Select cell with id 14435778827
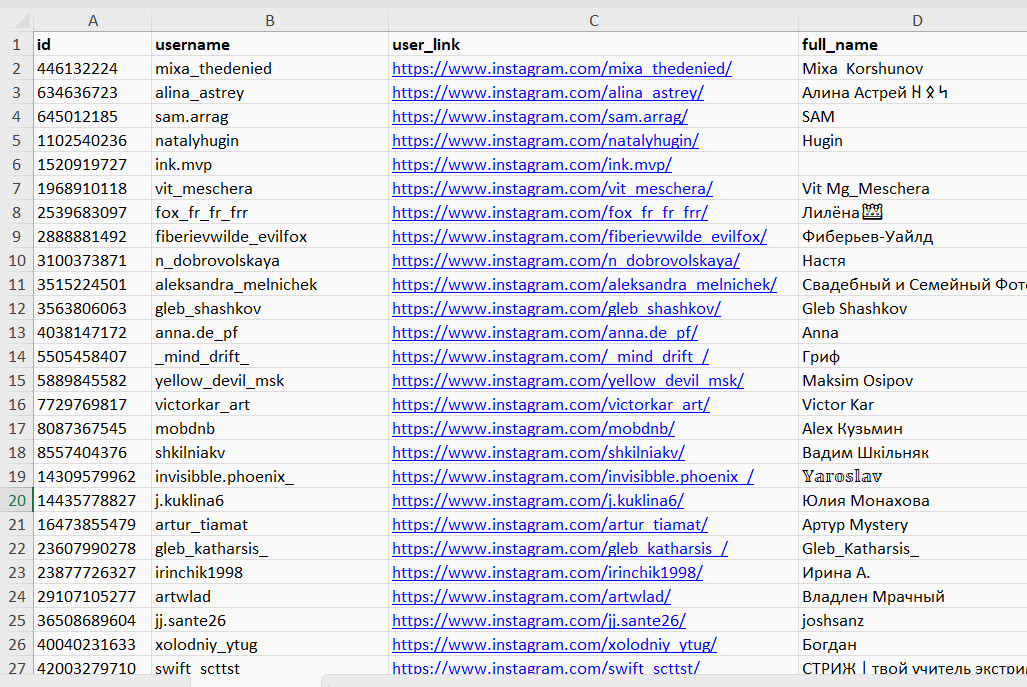Screen dimensions: 1027x687 point(92,500)
